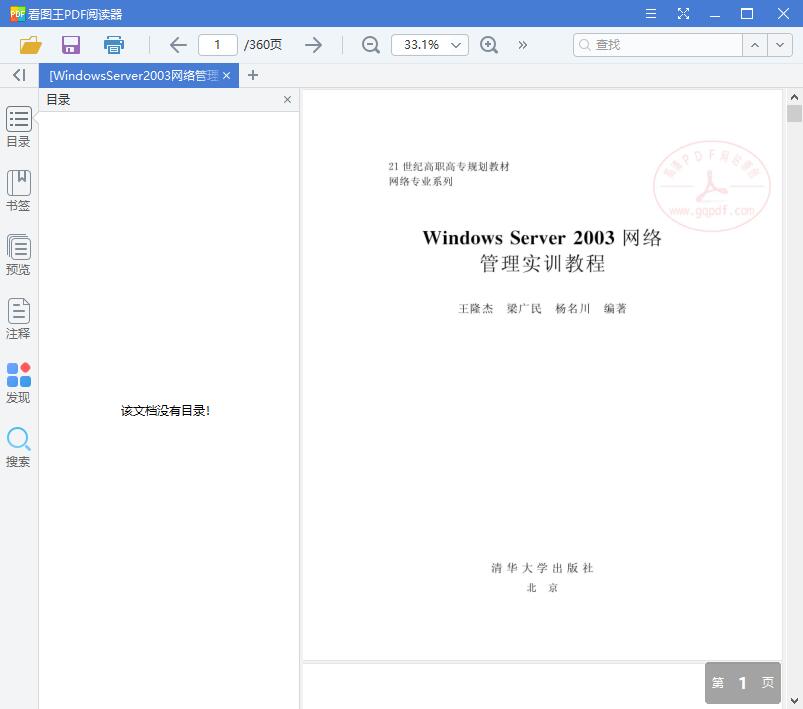
Task: Go to the previous page with the left arrow
Action: pyautogui.click(x=178, y=45)
